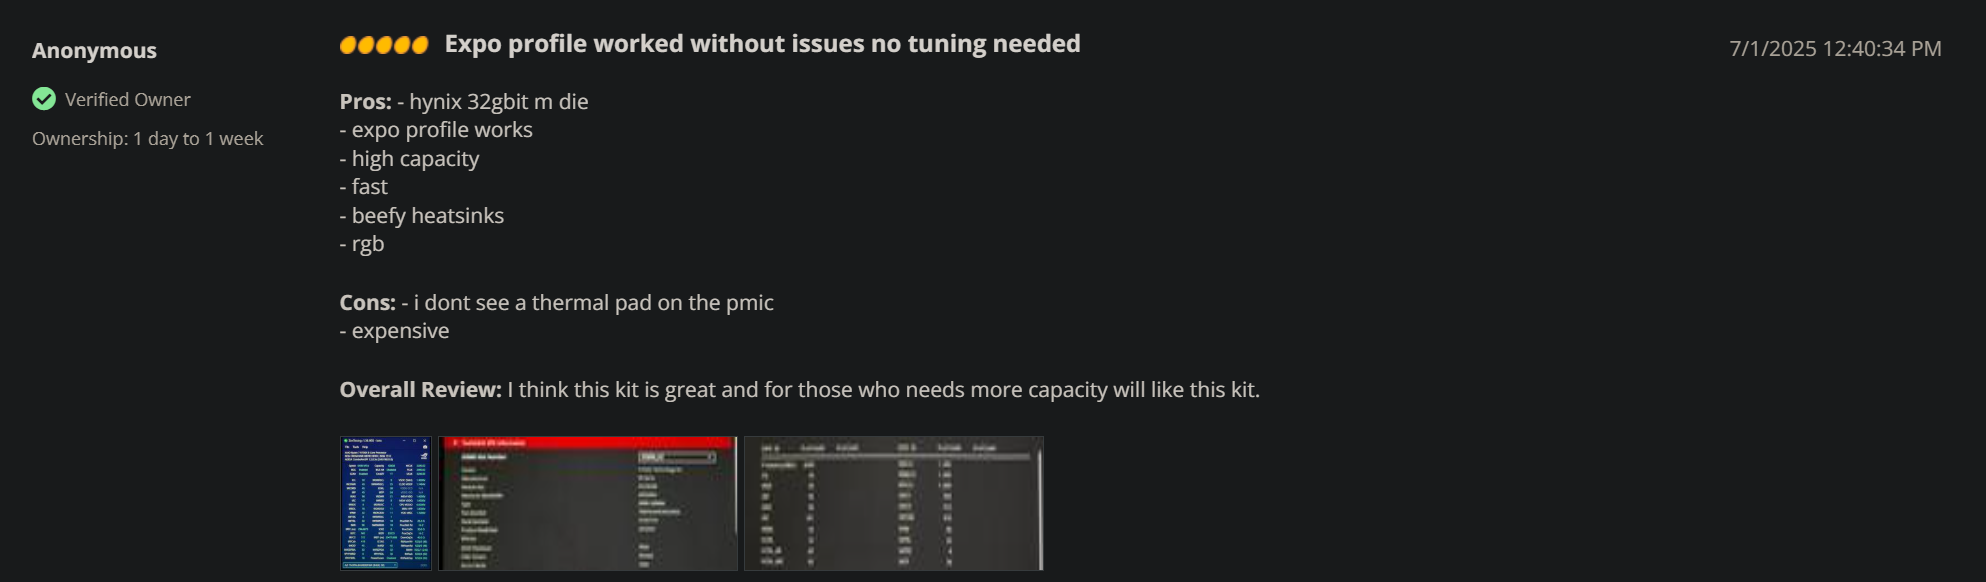
Task: Open the gray table screenshot thumbnail
Action: (894, 503)
